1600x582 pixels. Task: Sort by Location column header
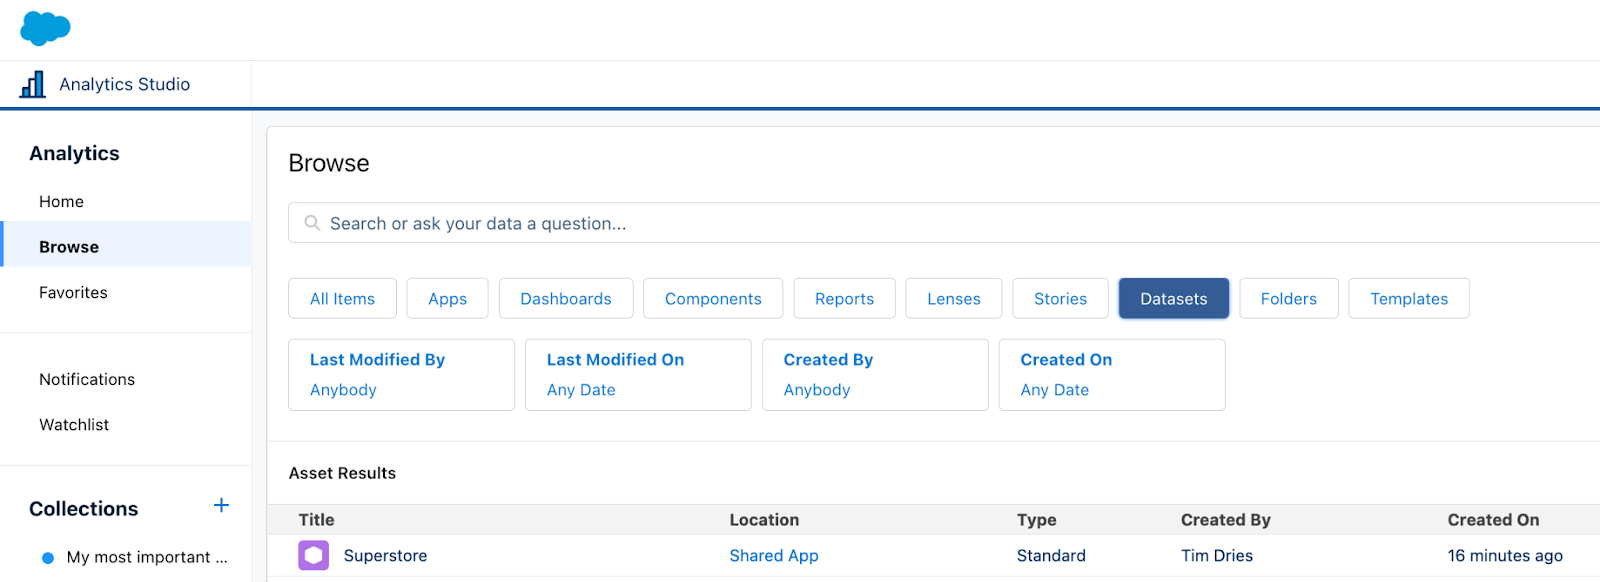point(764,519)
